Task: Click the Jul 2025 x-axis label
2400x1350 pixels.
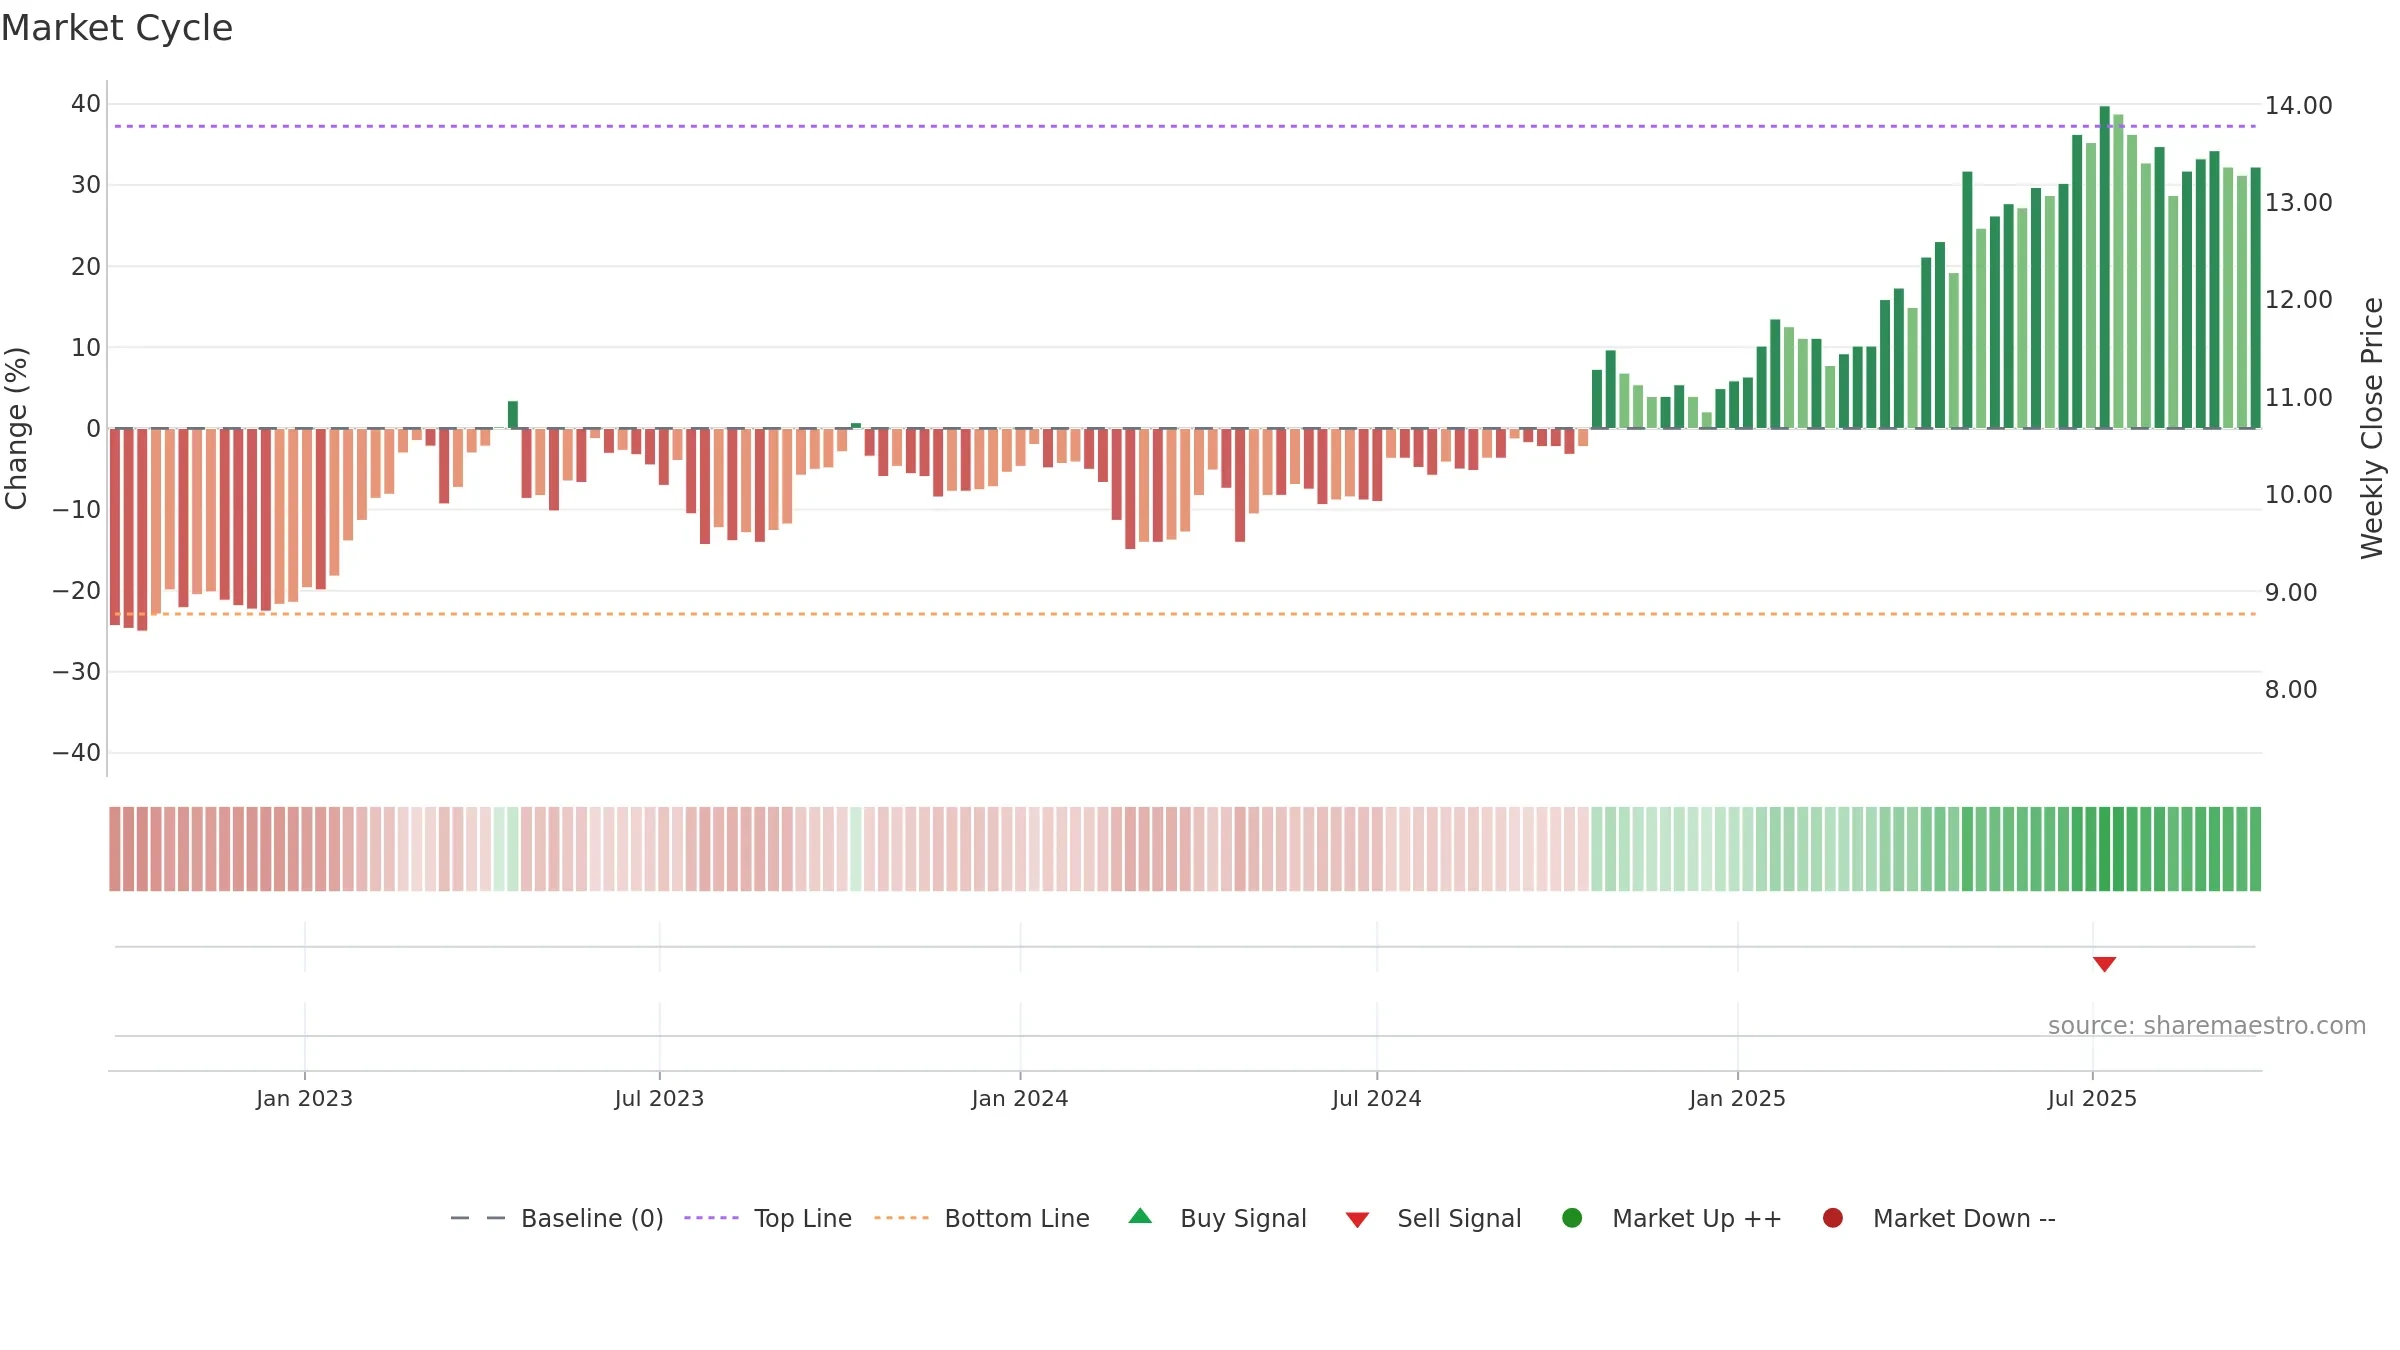Action: pos(2092,1098)
